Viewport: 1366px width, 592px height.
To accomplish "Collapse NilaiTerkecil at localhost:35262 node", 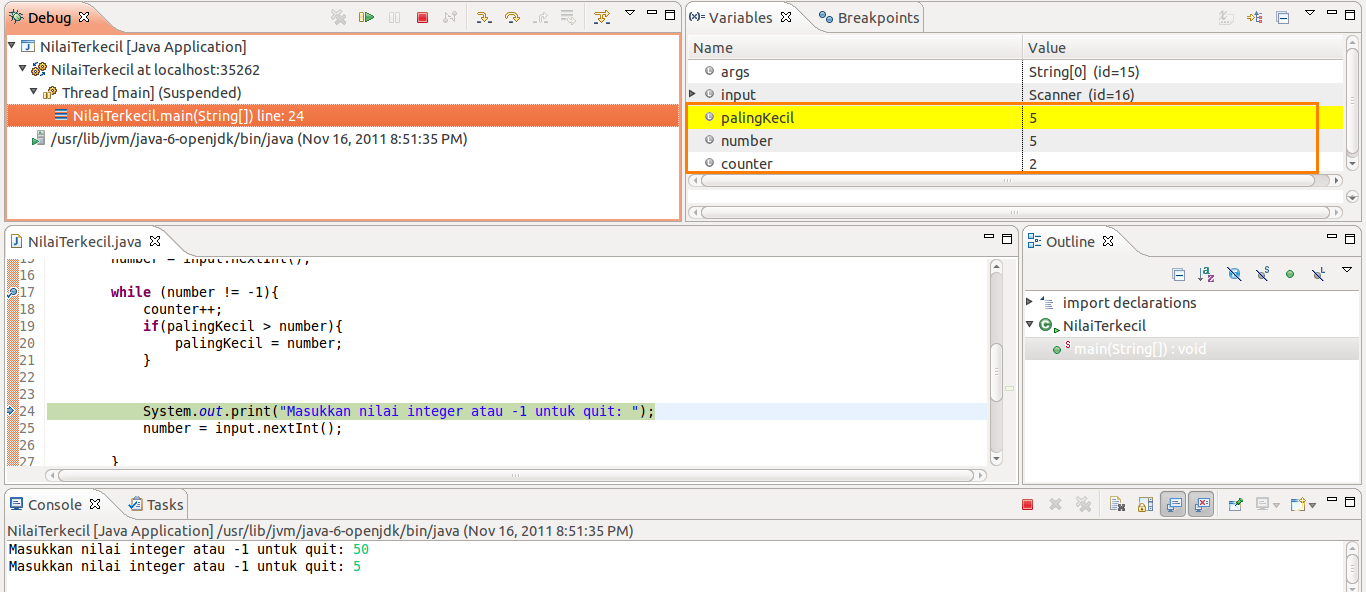I will [23, 69].
